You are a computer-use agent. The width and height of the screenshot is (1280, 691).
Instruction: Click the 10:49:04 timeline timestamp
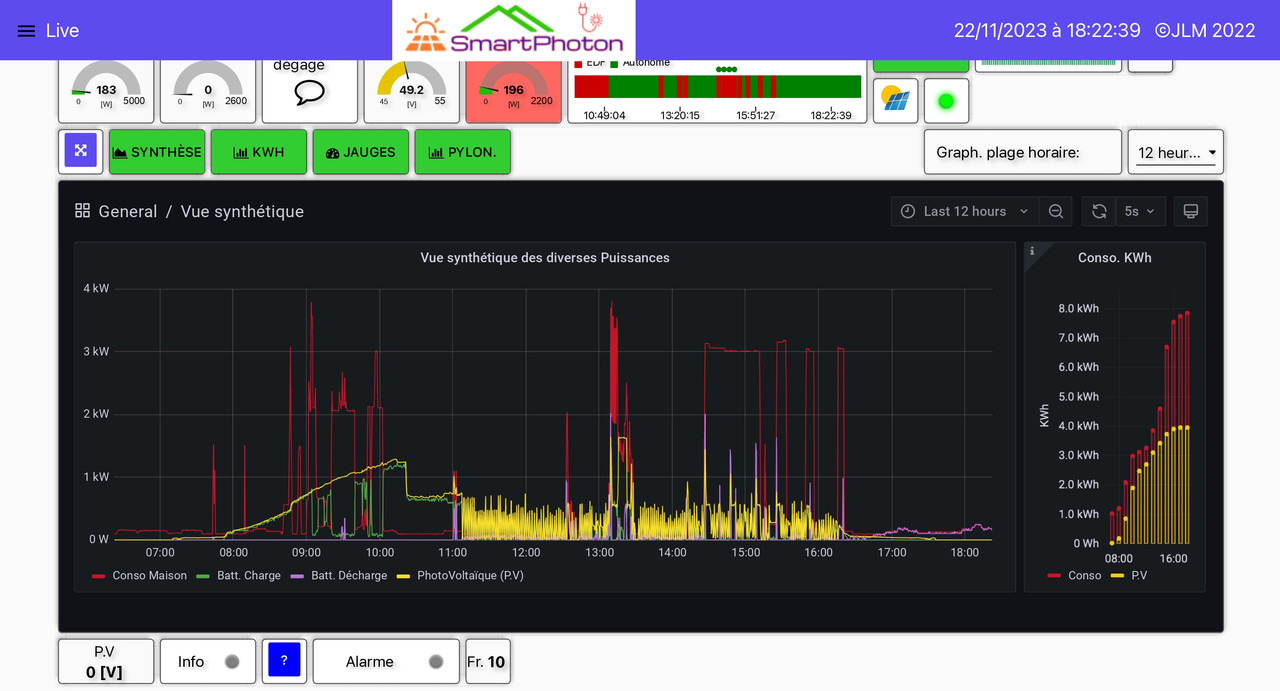coord(604,115)
